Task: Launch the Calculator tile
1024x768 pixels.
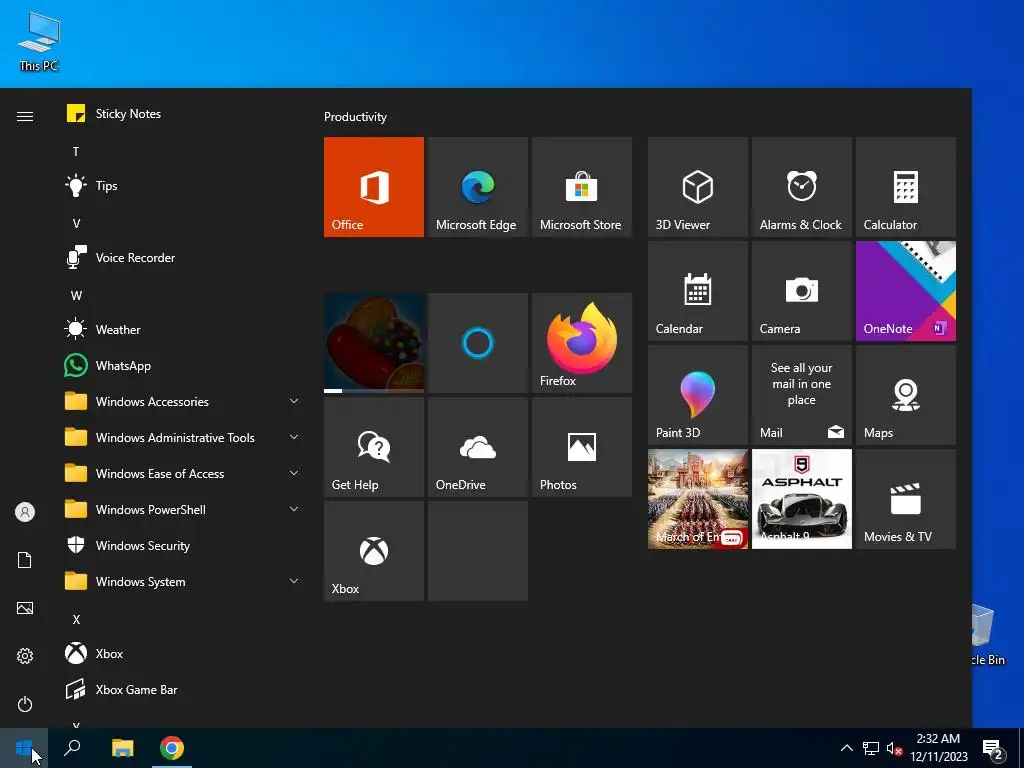Action: tap(906, 187)
